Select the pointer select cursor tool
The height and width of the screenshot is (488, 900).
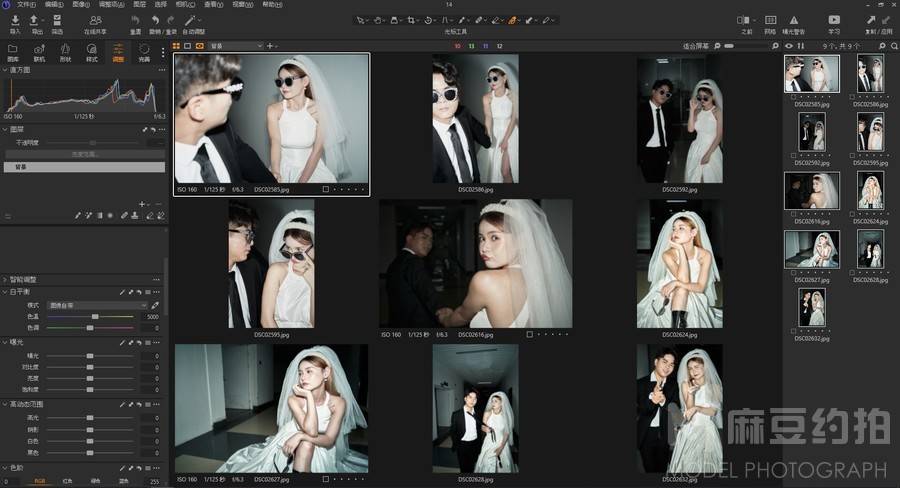(360, 20)
